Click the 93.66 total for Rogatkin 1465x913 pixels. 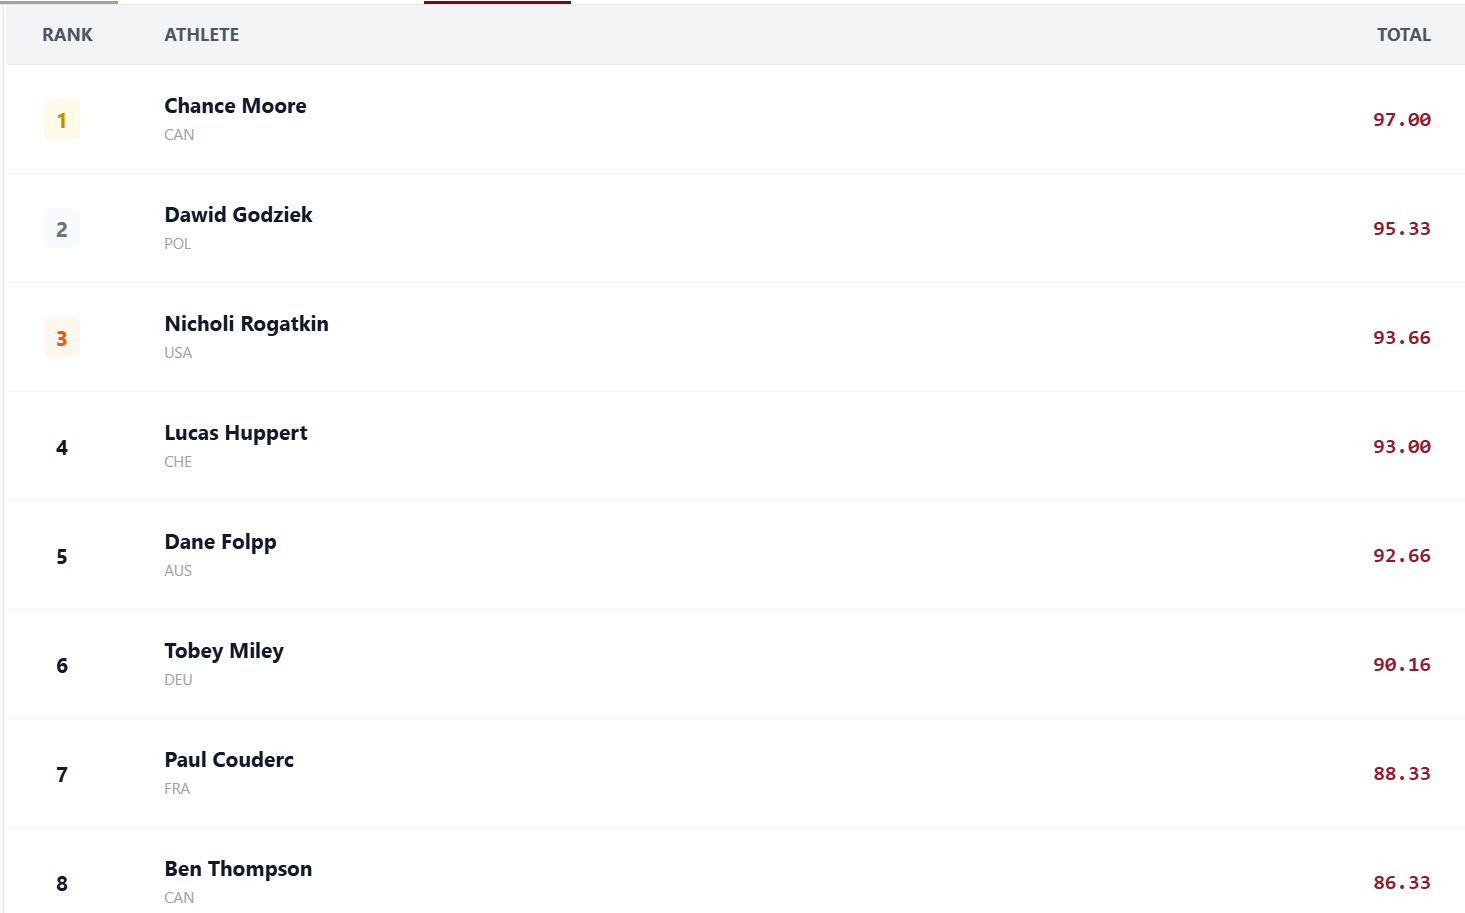coord(1401,338)
